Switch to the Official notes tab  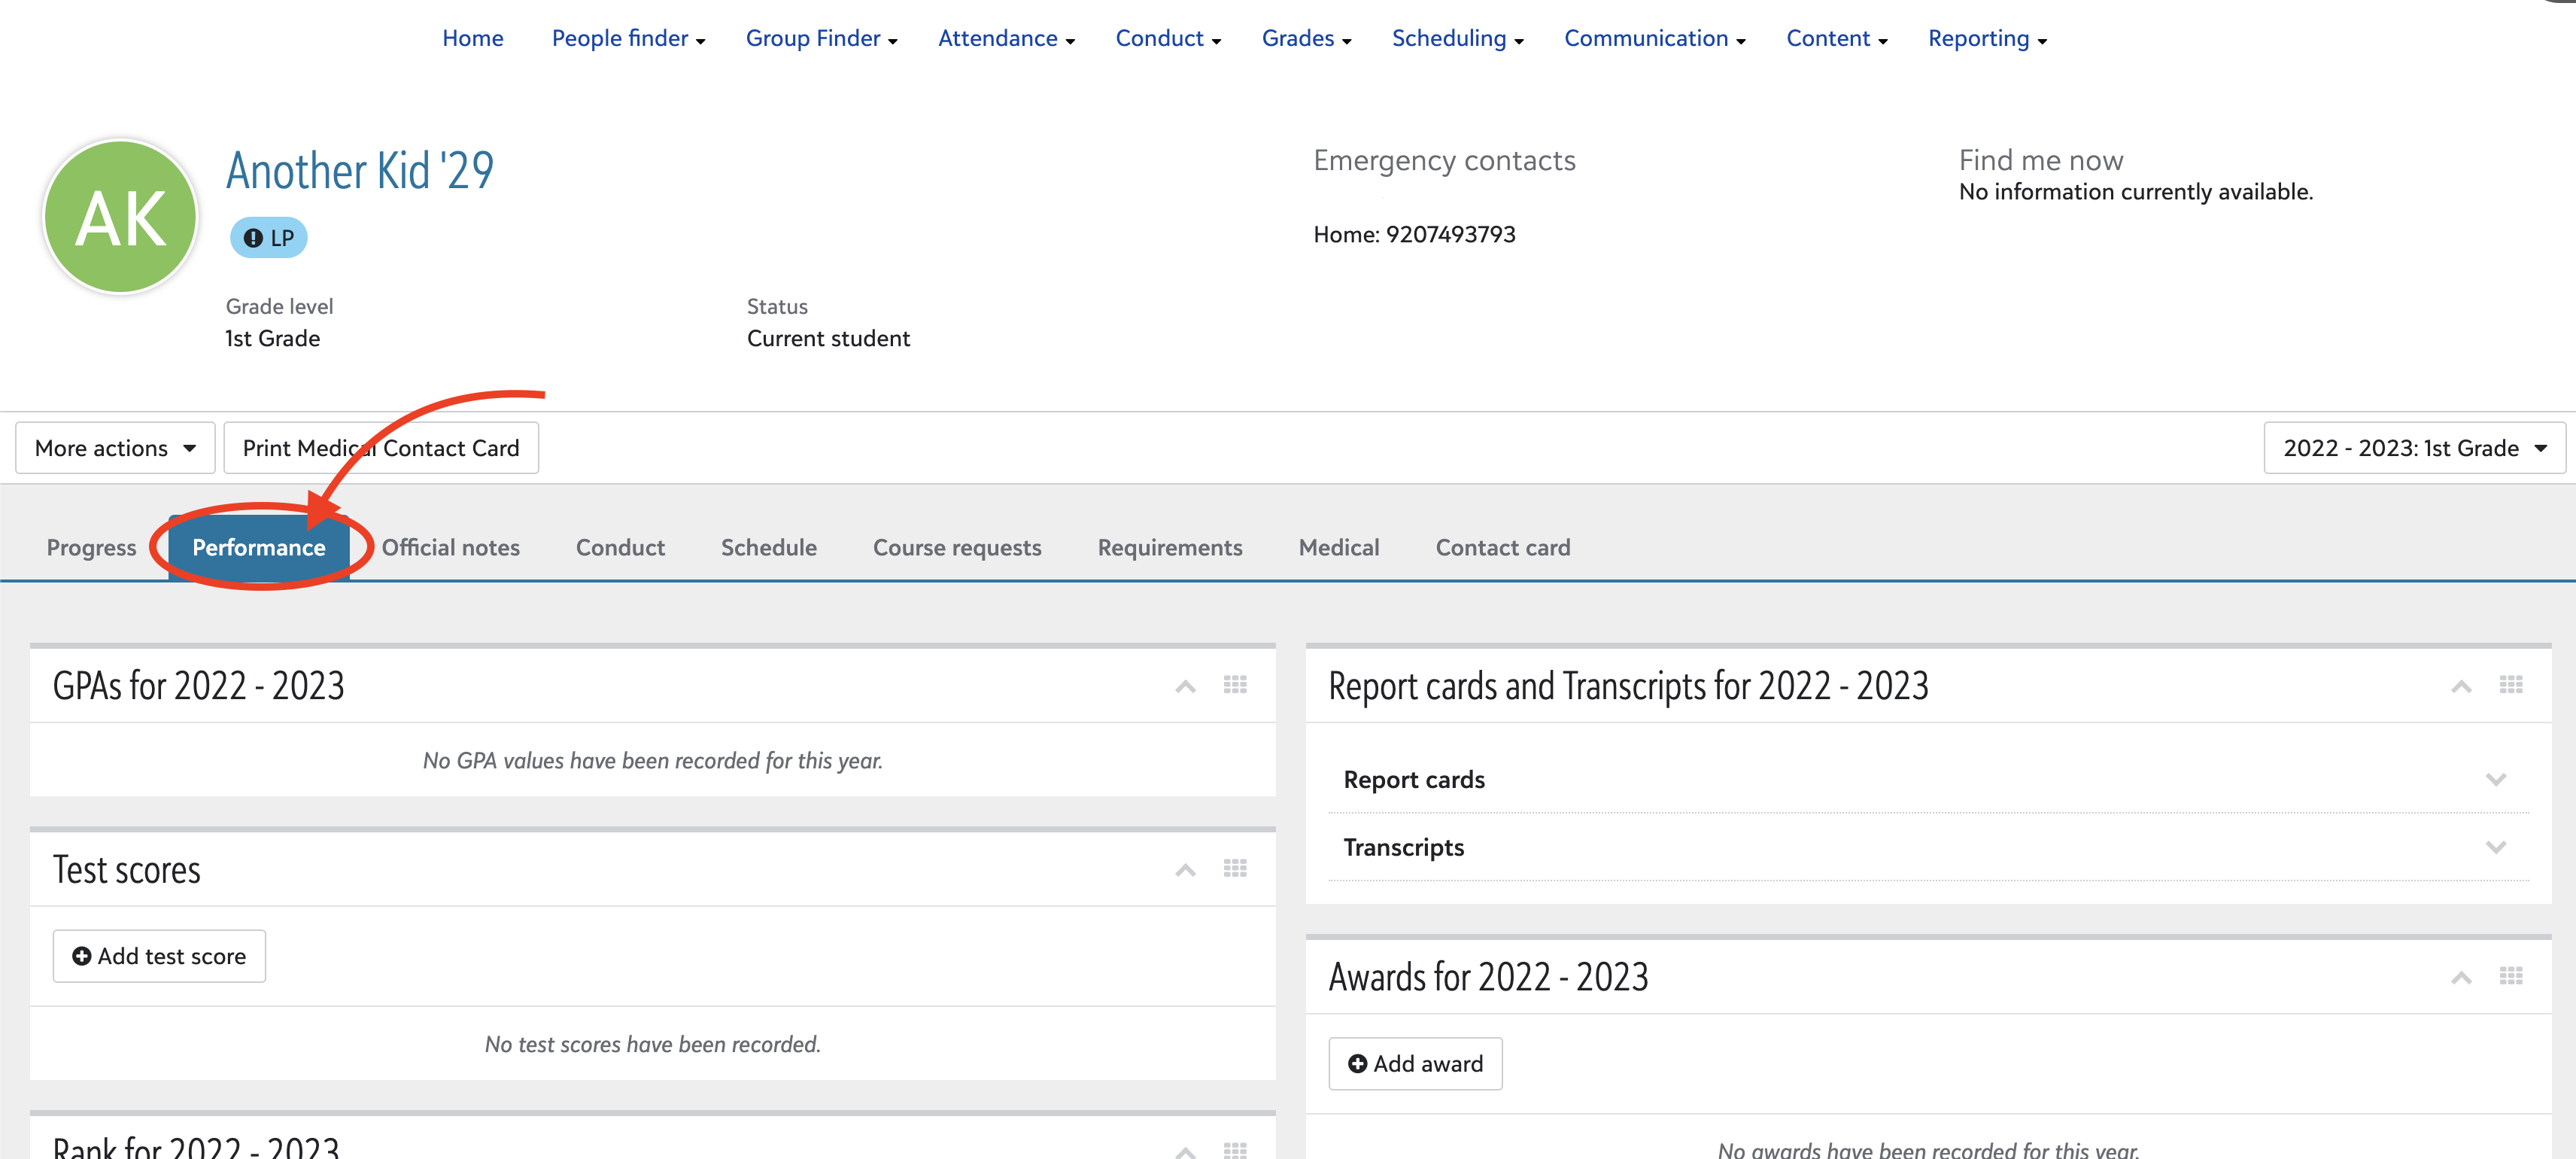(450, 548)
